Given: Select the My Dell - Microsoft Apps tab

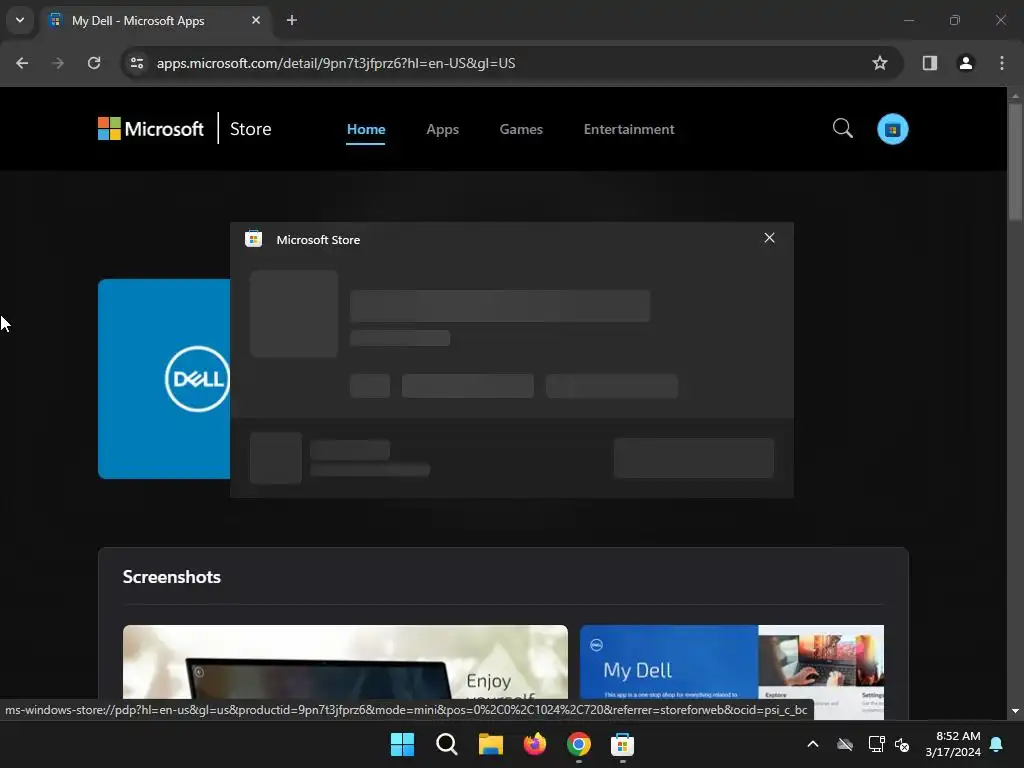Looking at the screenshot, I should [155, 21].
